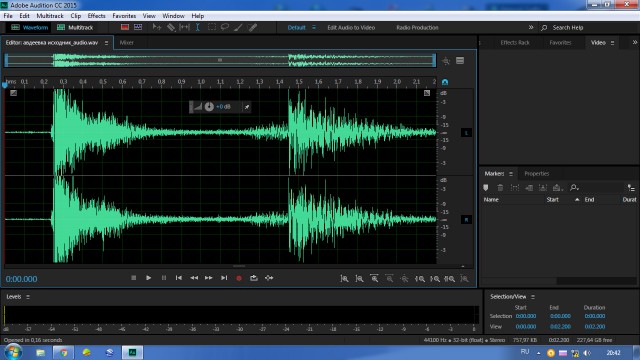Open the Effects Rack tab
640x360 pixels.
click(515, 42)
